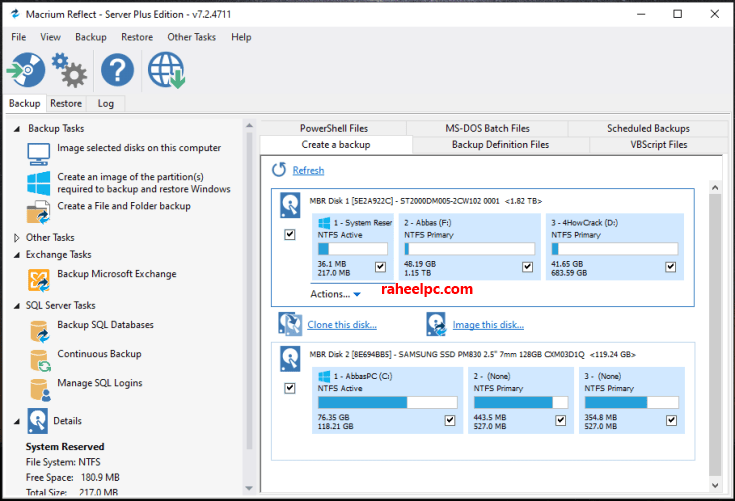Click the disk list scroll-down arrow

click(x=715, y=486)
